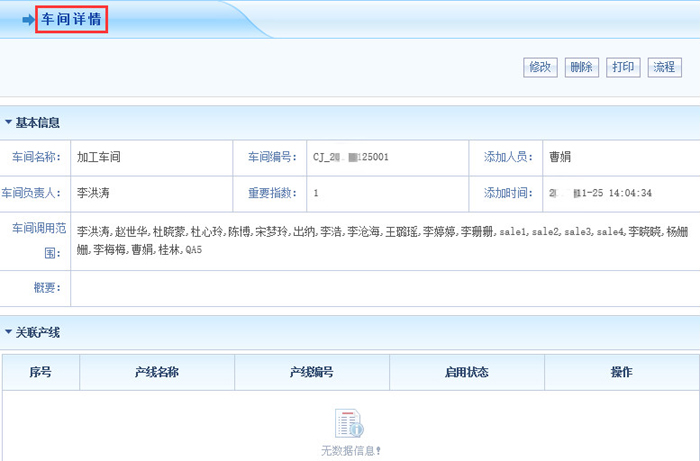
Task: Click the 启用状态 column header
Action: point(466,372)
